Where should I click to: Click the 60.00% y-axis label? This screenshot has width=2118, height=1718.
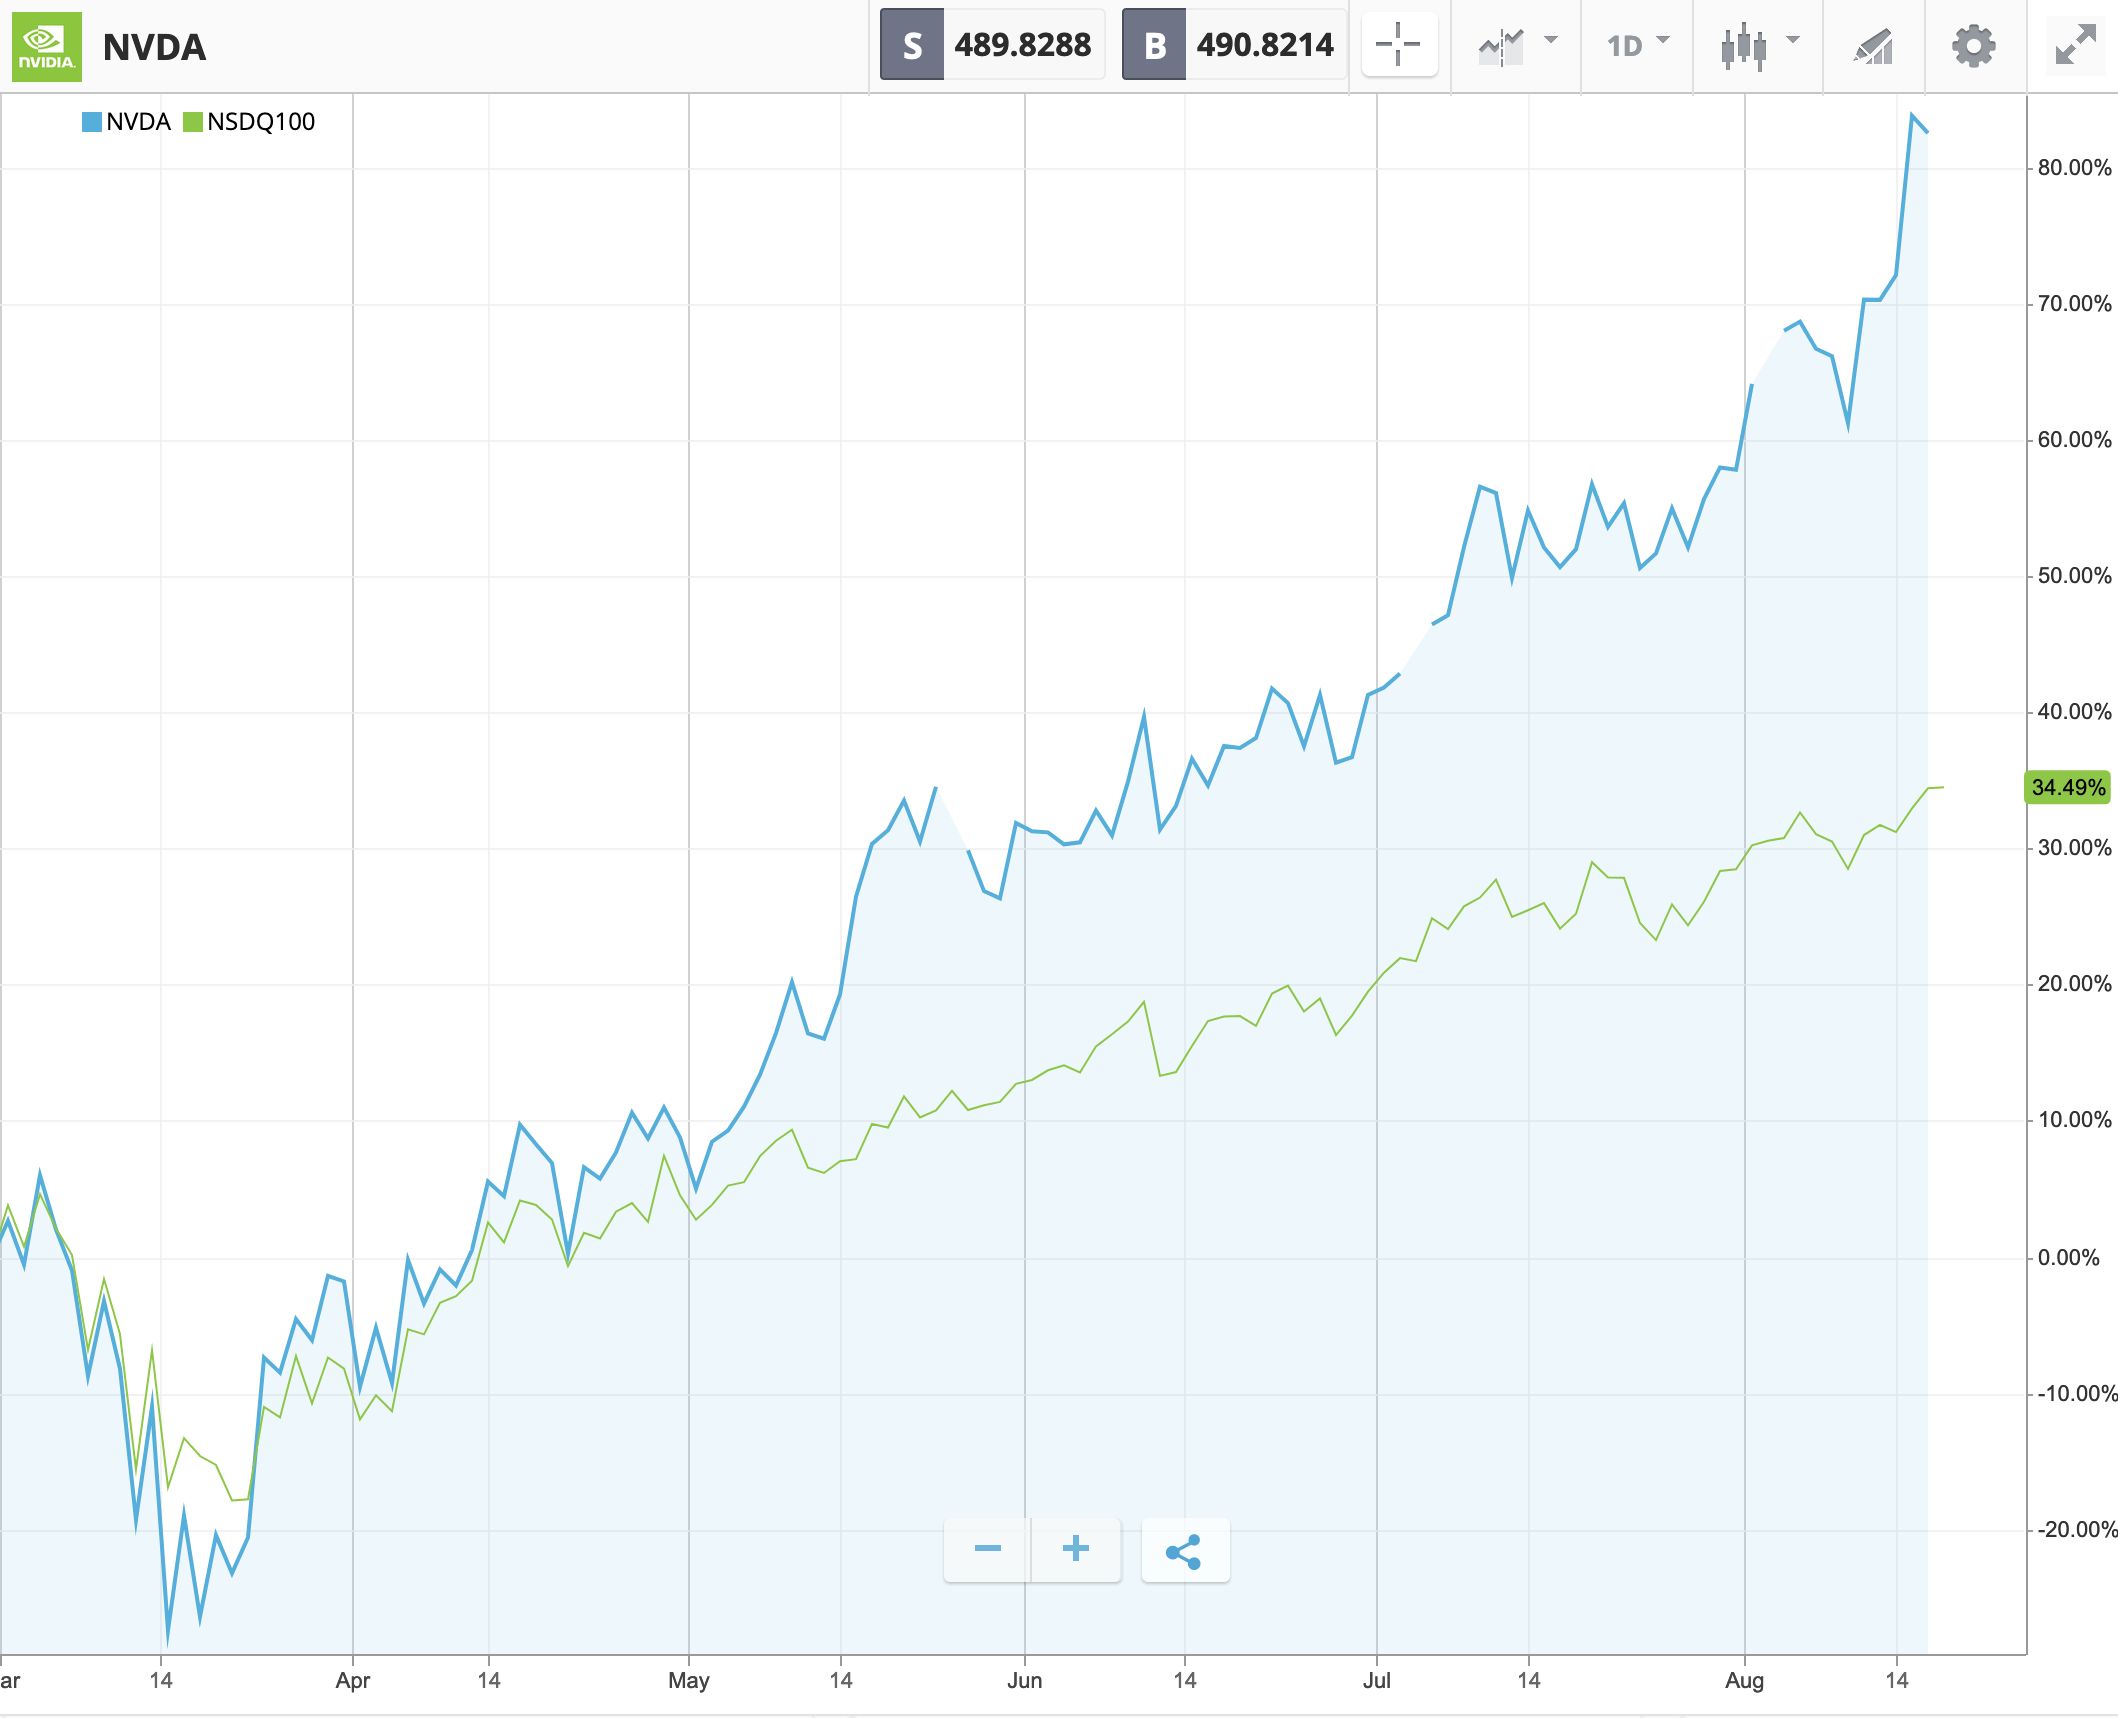point(2074,440)
